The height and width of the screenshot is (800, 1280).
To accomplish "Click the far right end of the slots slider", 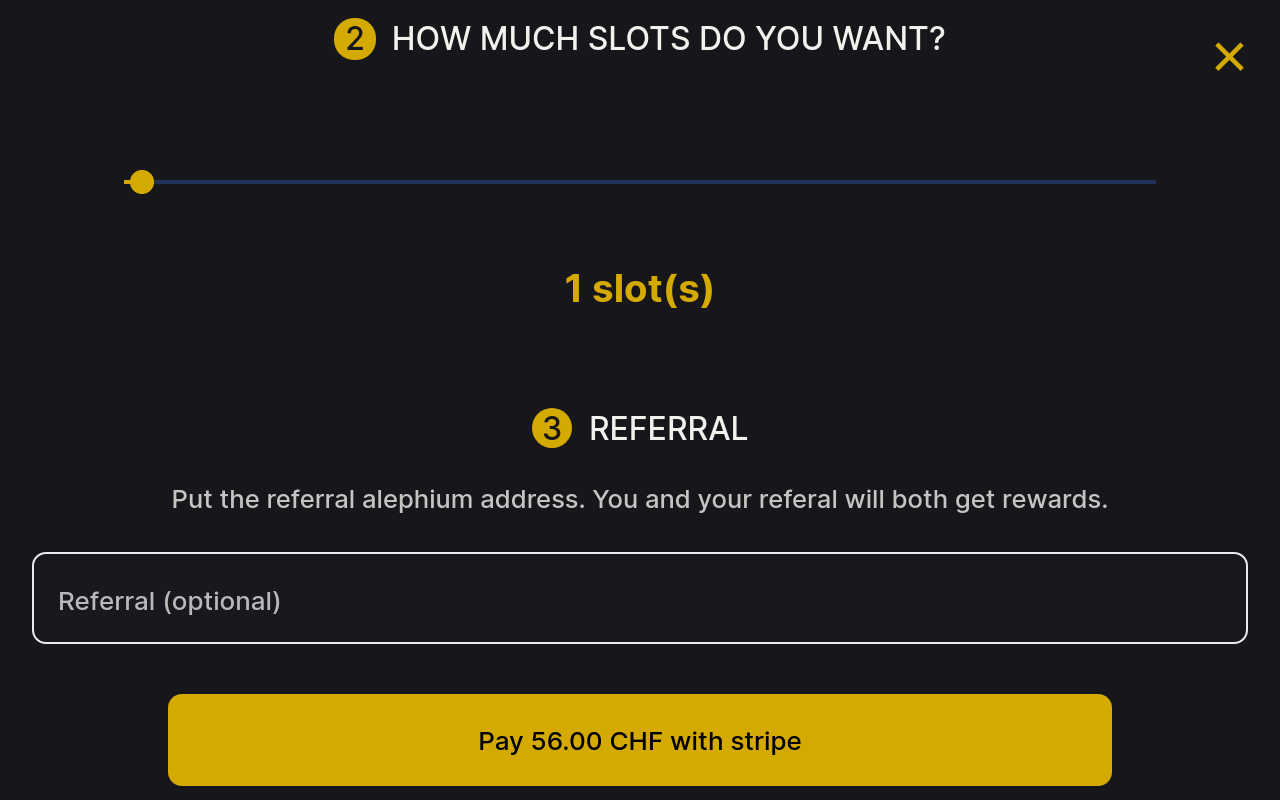I will point(1153,182).
